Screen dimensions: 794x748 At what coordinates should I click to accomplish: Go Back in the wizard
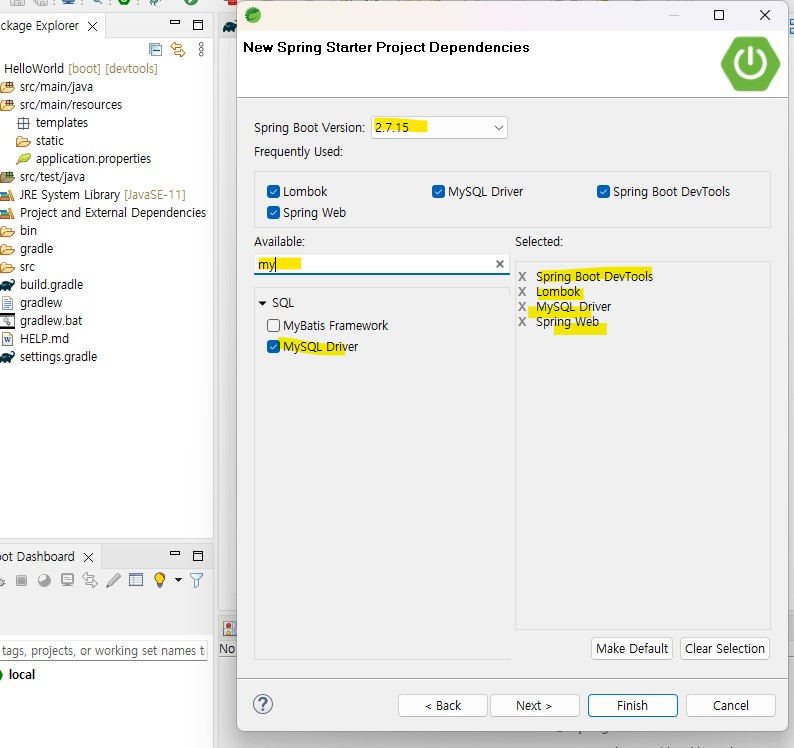pos(443,705)
